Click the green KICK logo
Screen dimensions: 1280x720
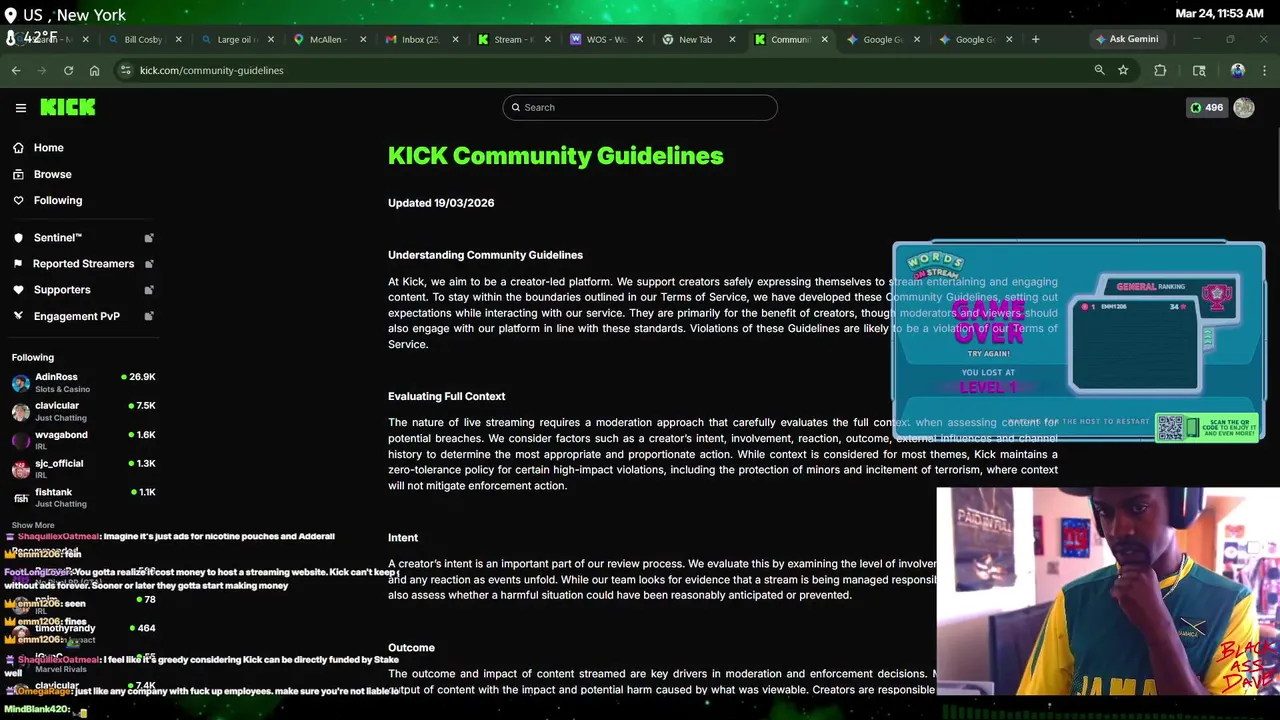tap(68, 107)
